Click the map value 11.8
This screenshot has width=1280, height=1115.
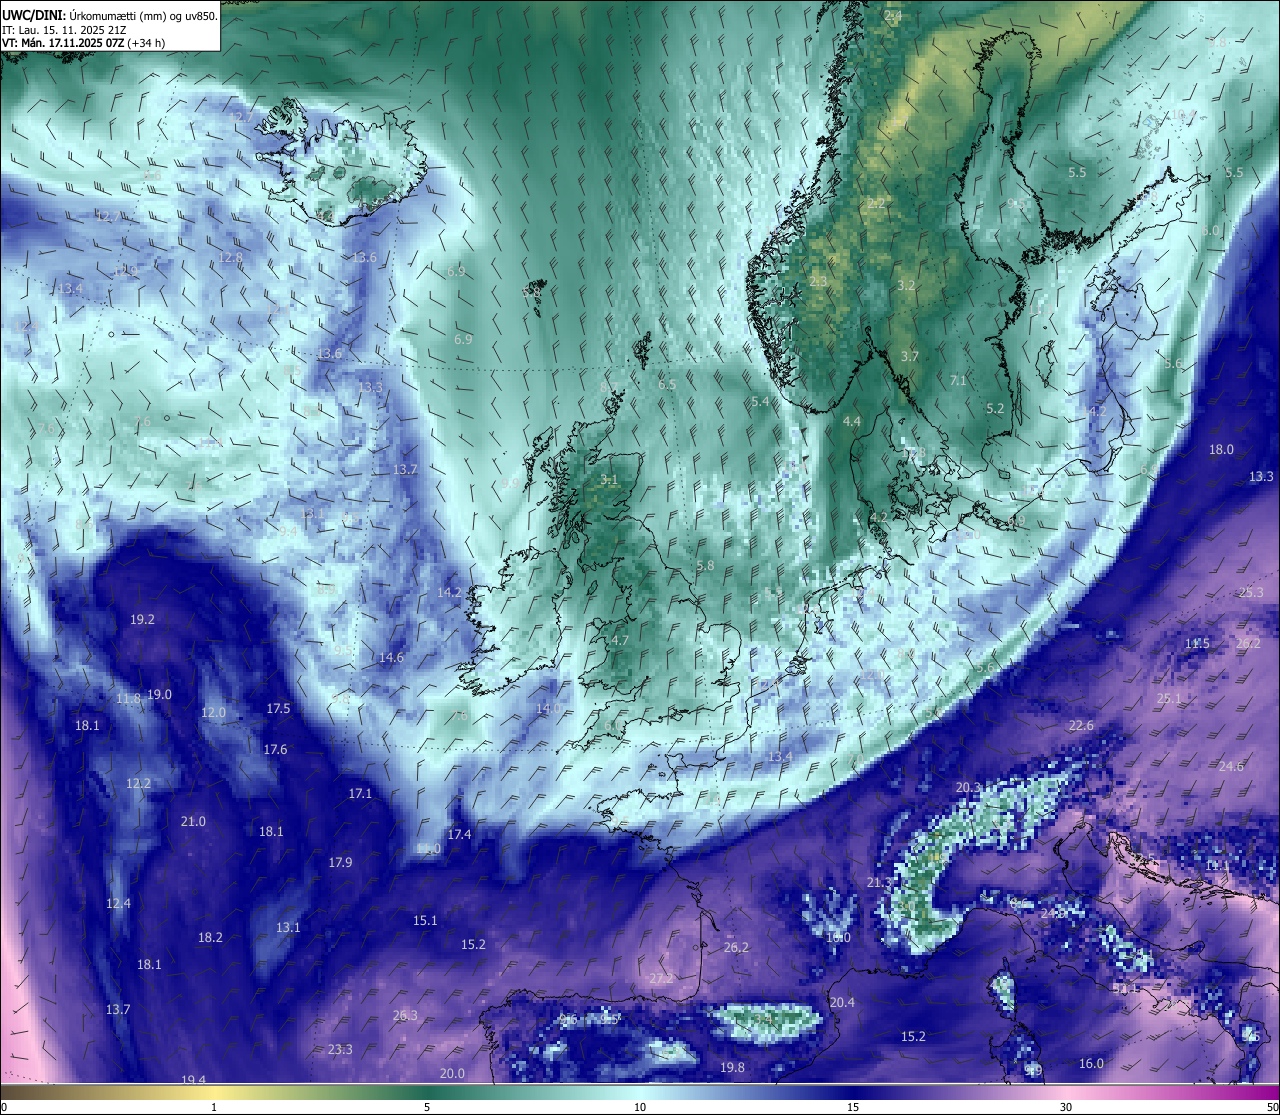(x=128, y=699)
